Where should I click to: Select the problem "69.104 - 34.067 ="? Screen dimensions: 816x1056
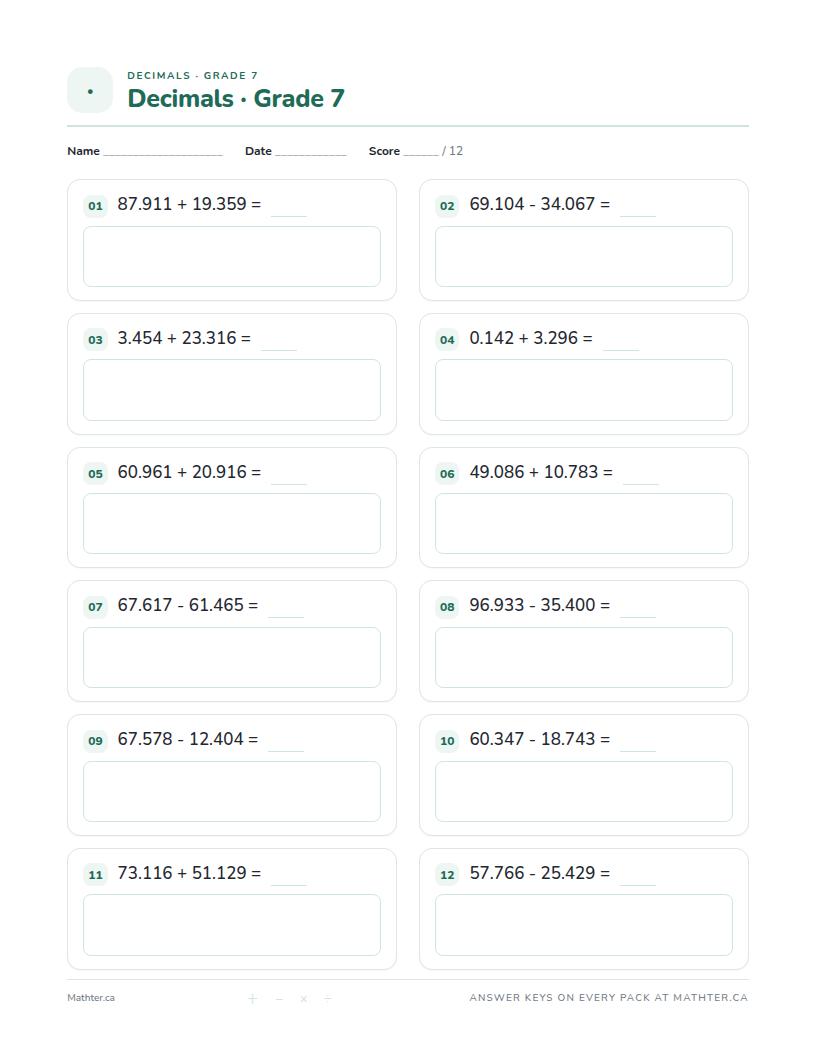coord(540,204)
